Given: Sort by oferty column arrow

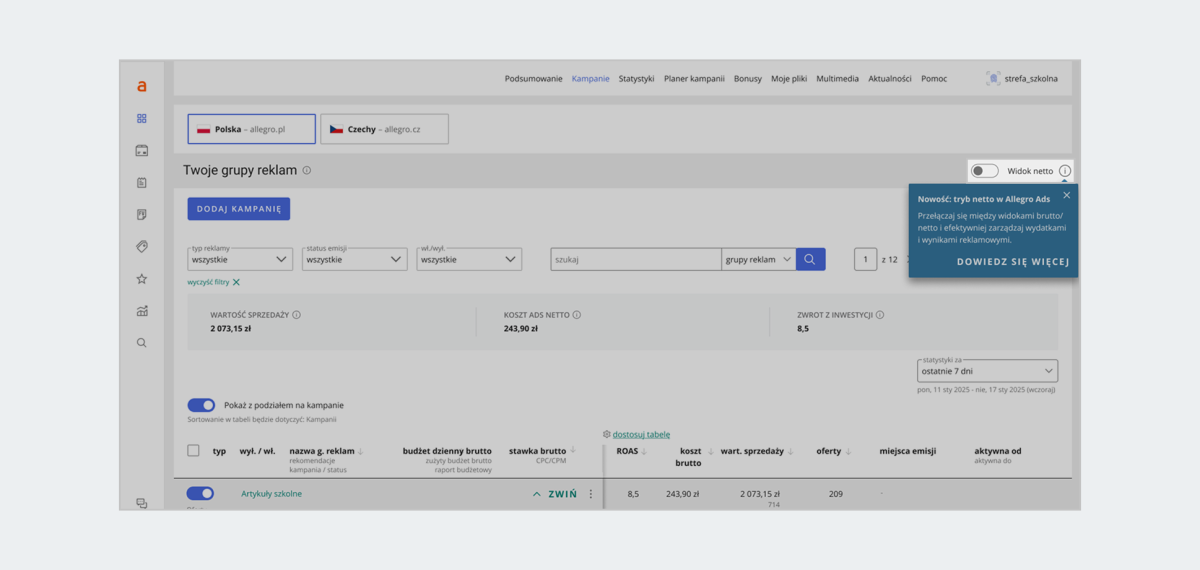Looking at the screenshot, I should tap(848, 451).
